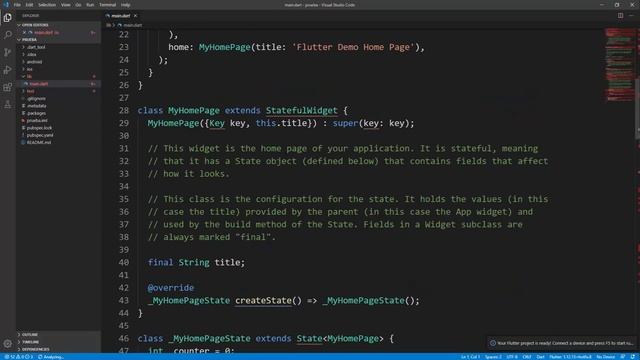Click the Flutter version status item
The height and width of the screenshot is (360, 640).
570,357
